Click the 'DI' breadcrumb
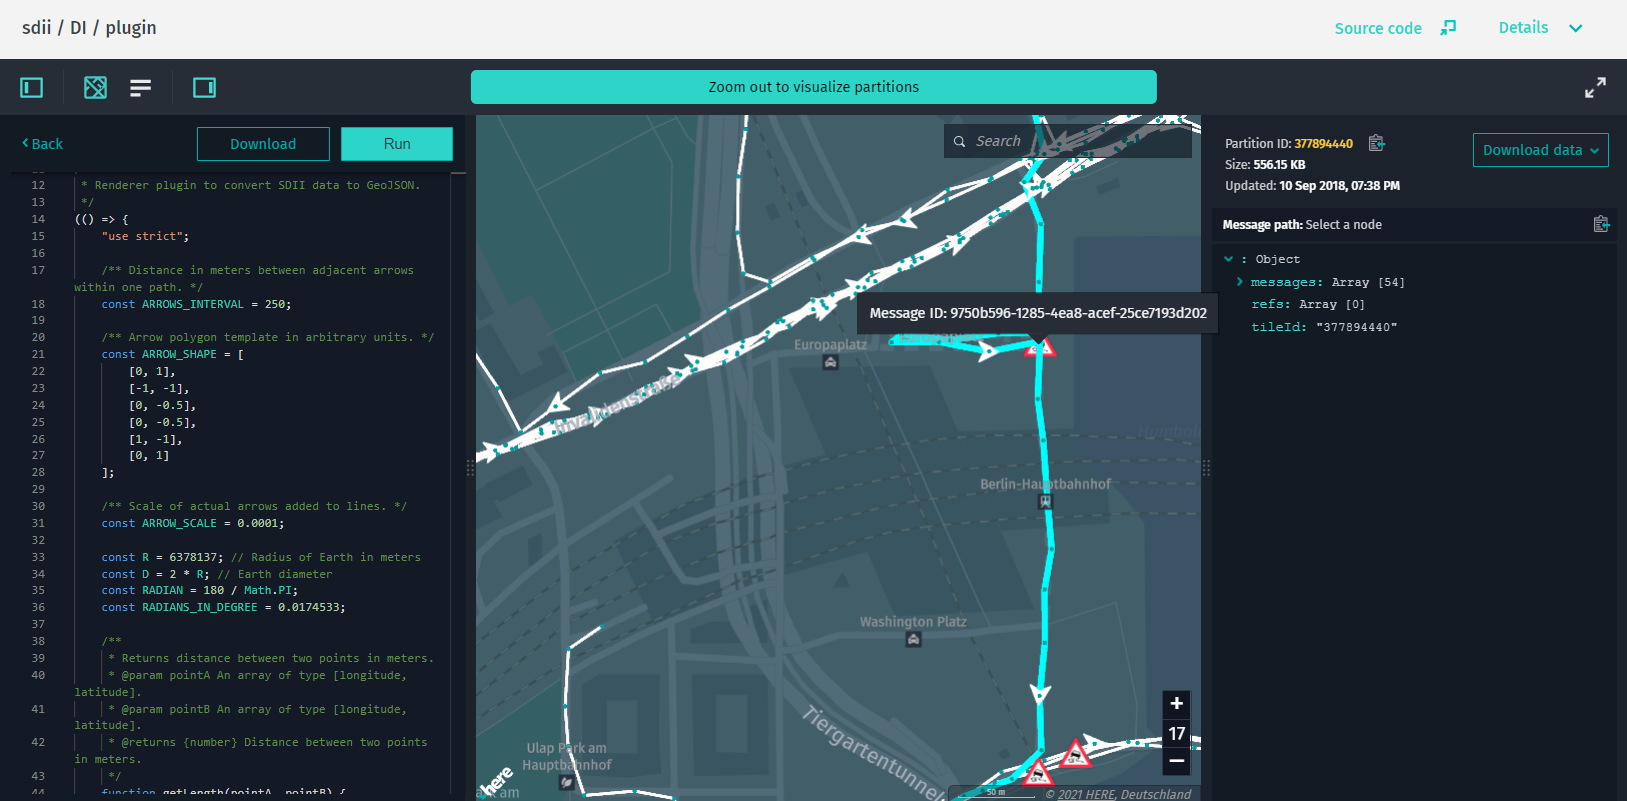The width and height of the screenshot is (1627, 801). 78,28
